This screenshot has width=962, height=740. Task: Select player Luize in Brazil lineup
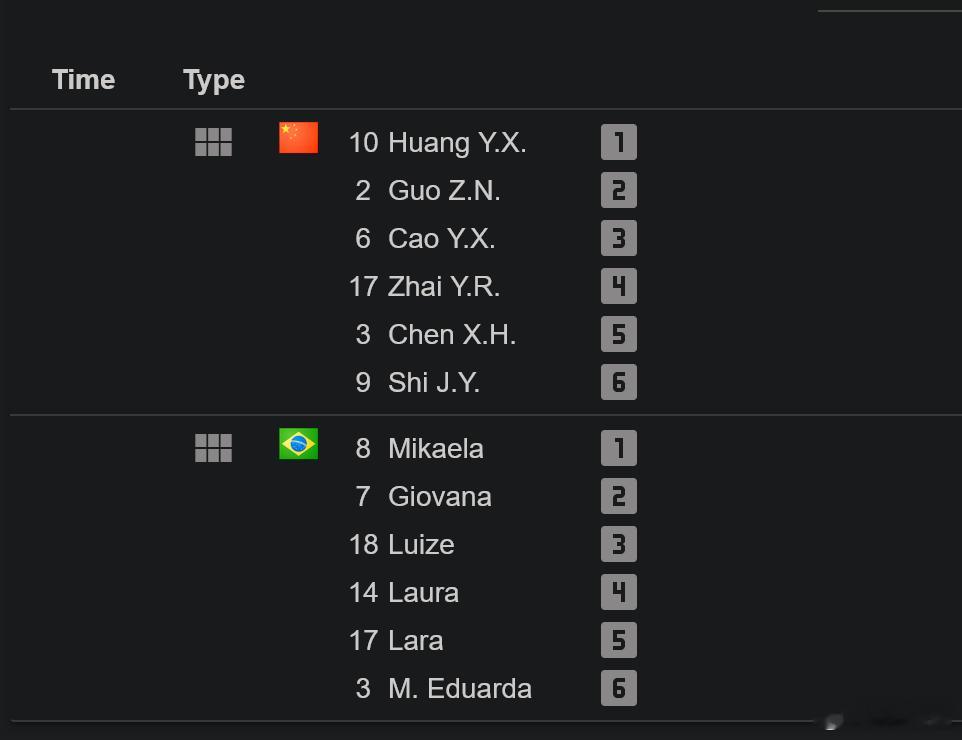click(421, 544)
